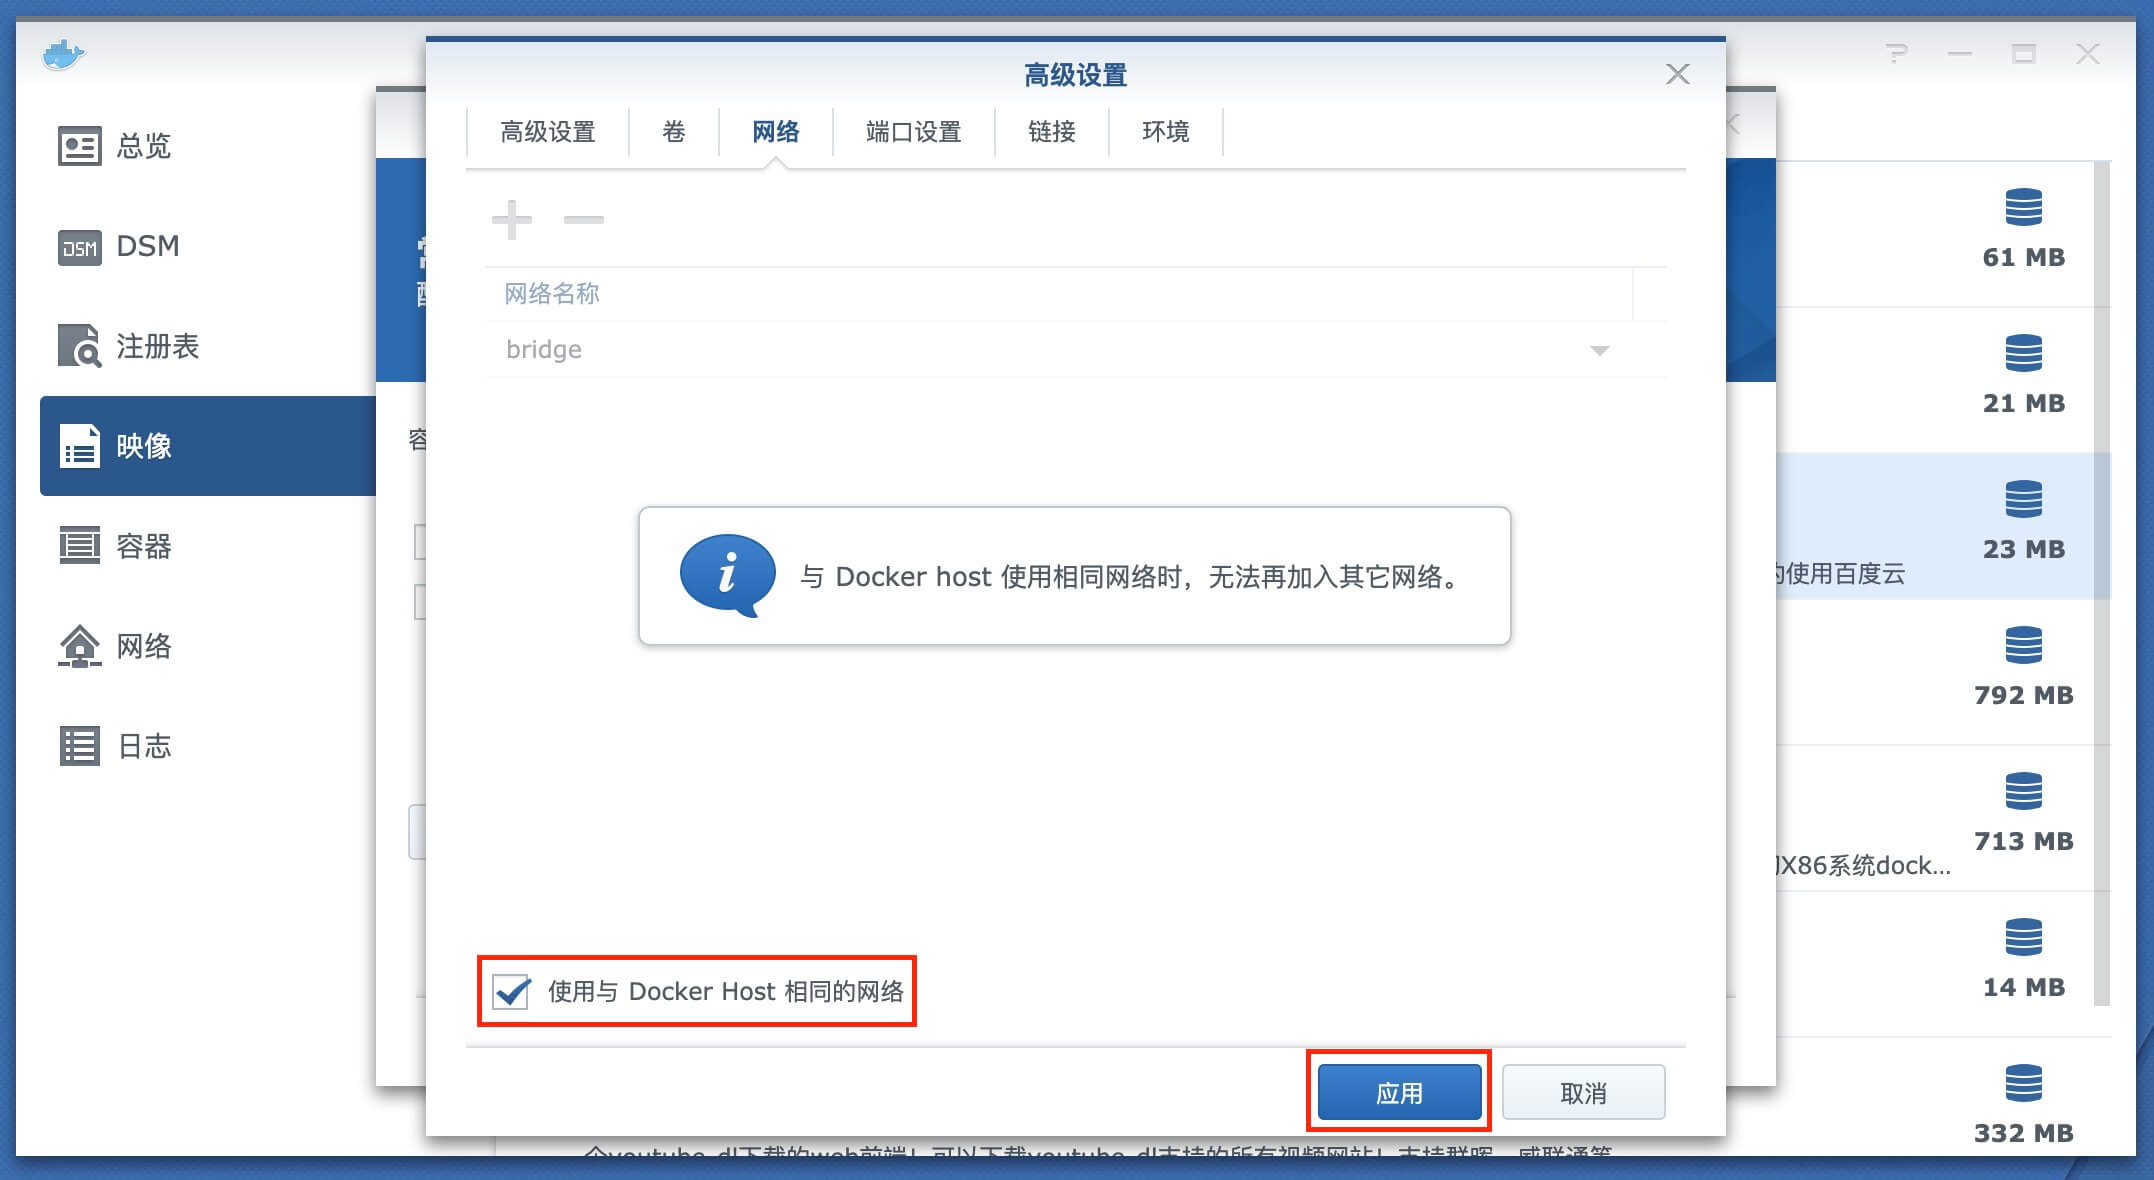Open the 总览 overview sidebar icon

(x=79, y=146)
